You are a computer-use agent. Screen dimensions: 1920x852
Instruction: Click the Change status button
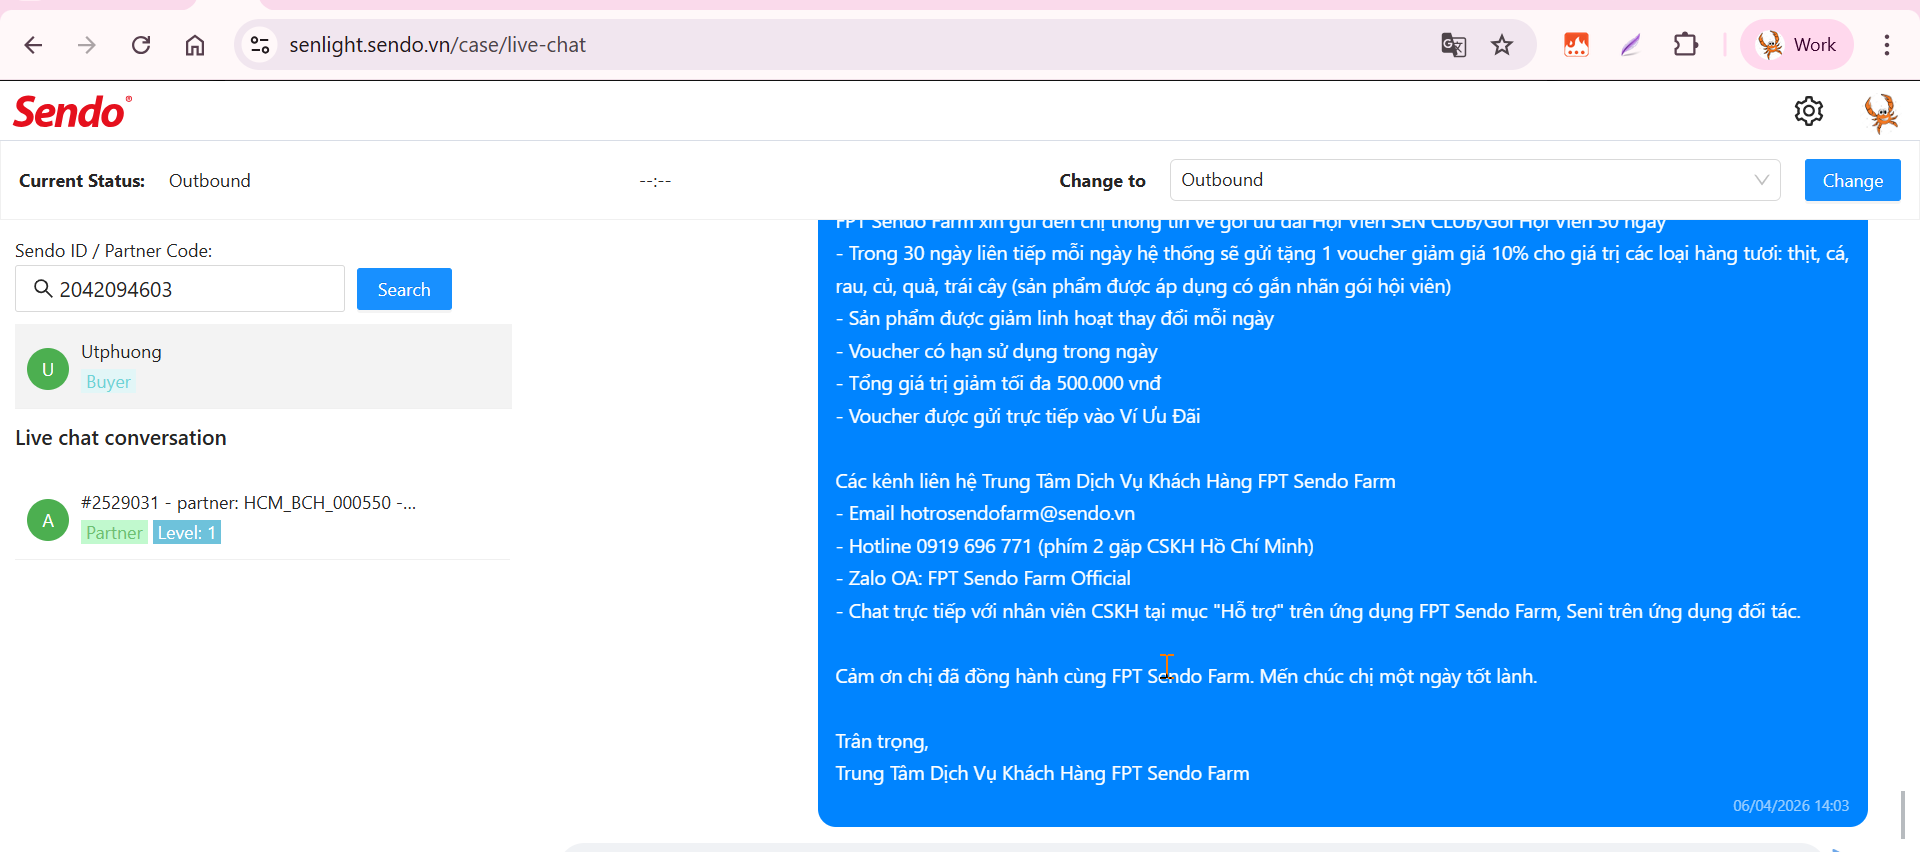(x=1853, y=180)
